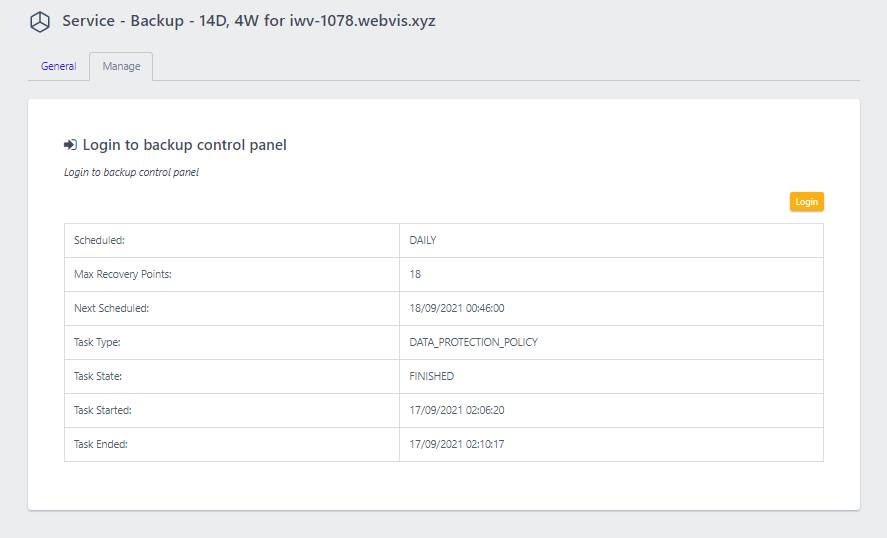
Task: Select the DATA_PROTECTION_POLICY value
Action: pos(473,342)
